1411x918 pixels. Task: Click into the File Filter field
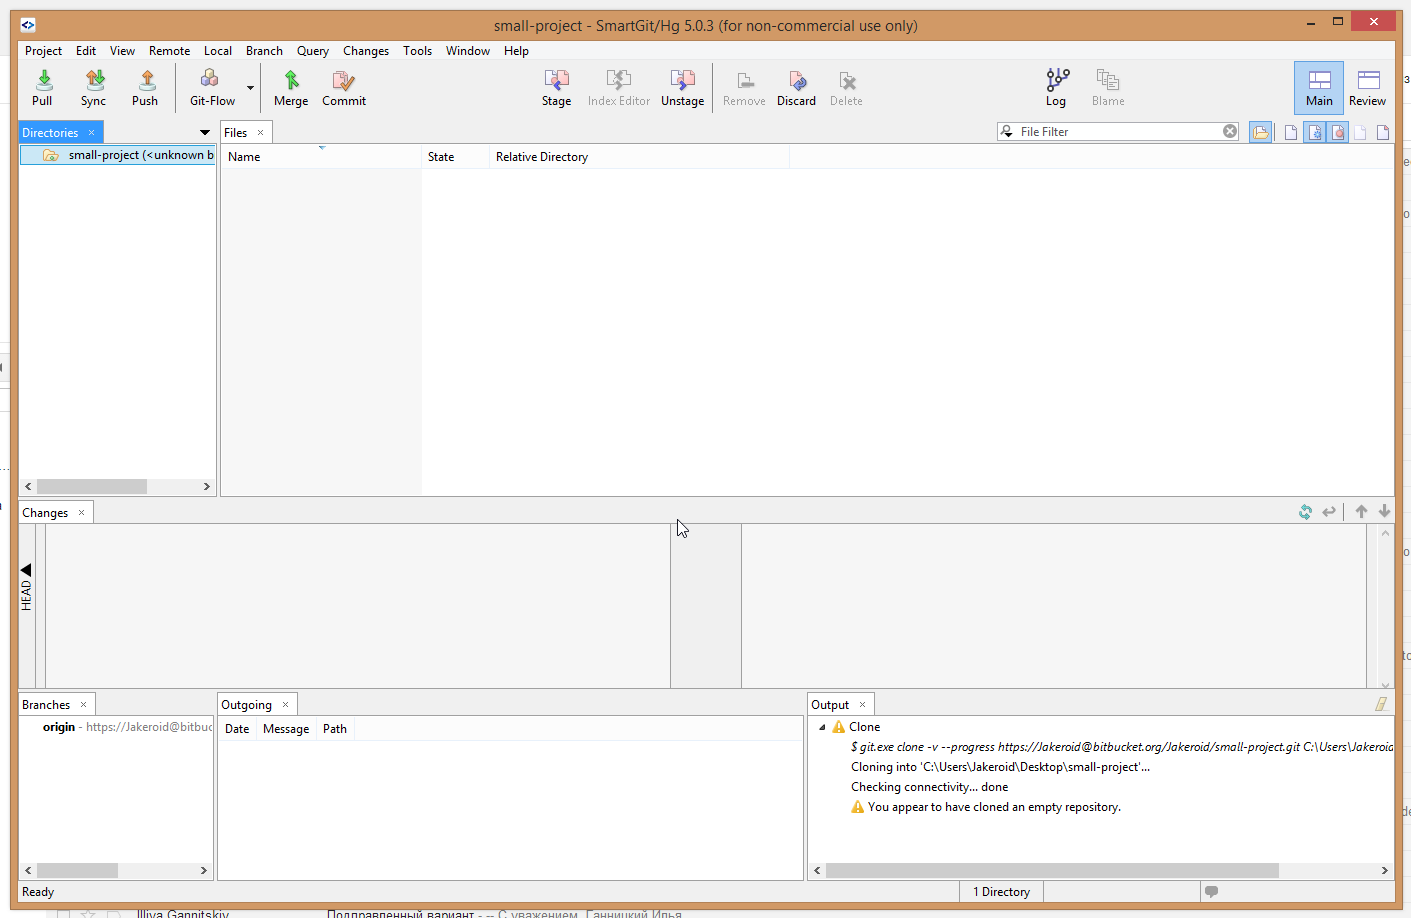click(1118, 132)
